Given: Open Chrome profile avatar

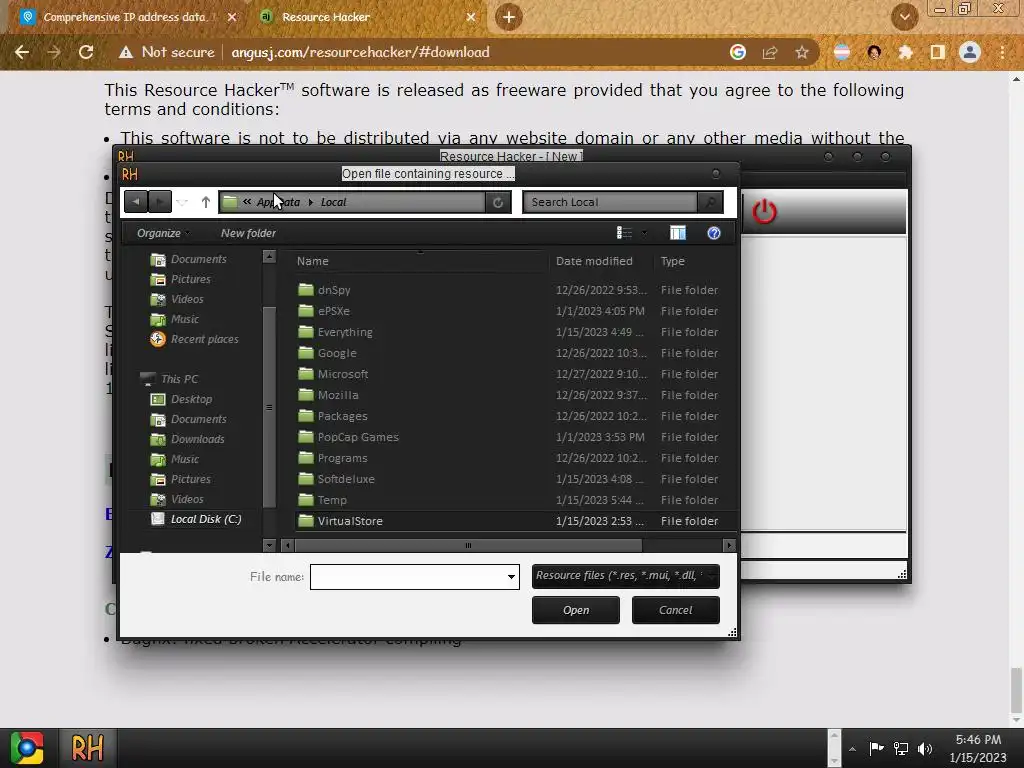Looking at the screenshot, I should click(x=970, y=52).
